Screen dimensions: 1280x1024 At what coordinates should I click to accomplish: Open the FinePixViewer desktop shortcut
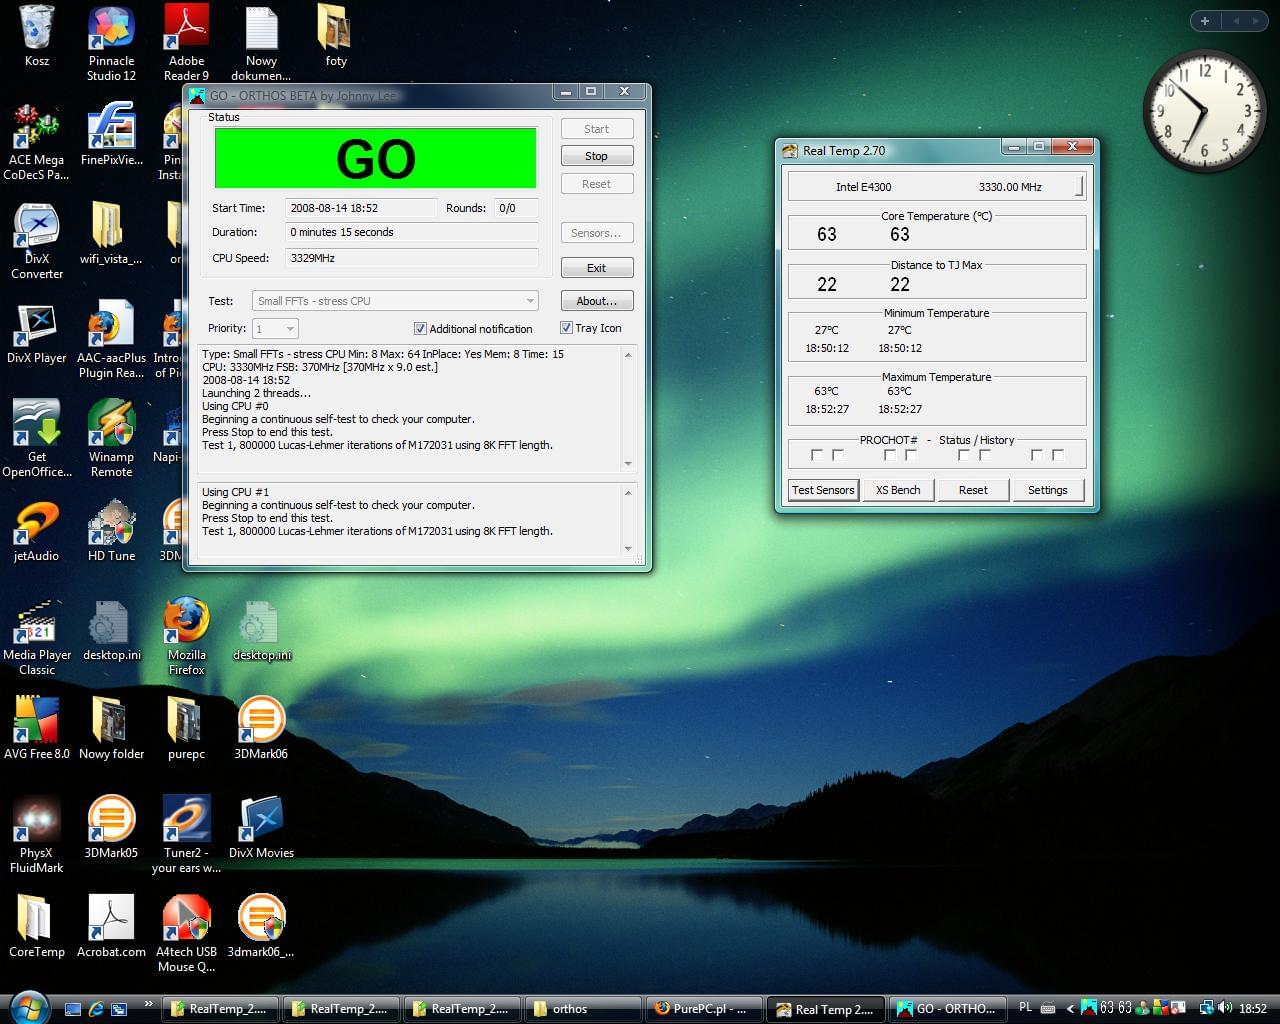(111, 134)
